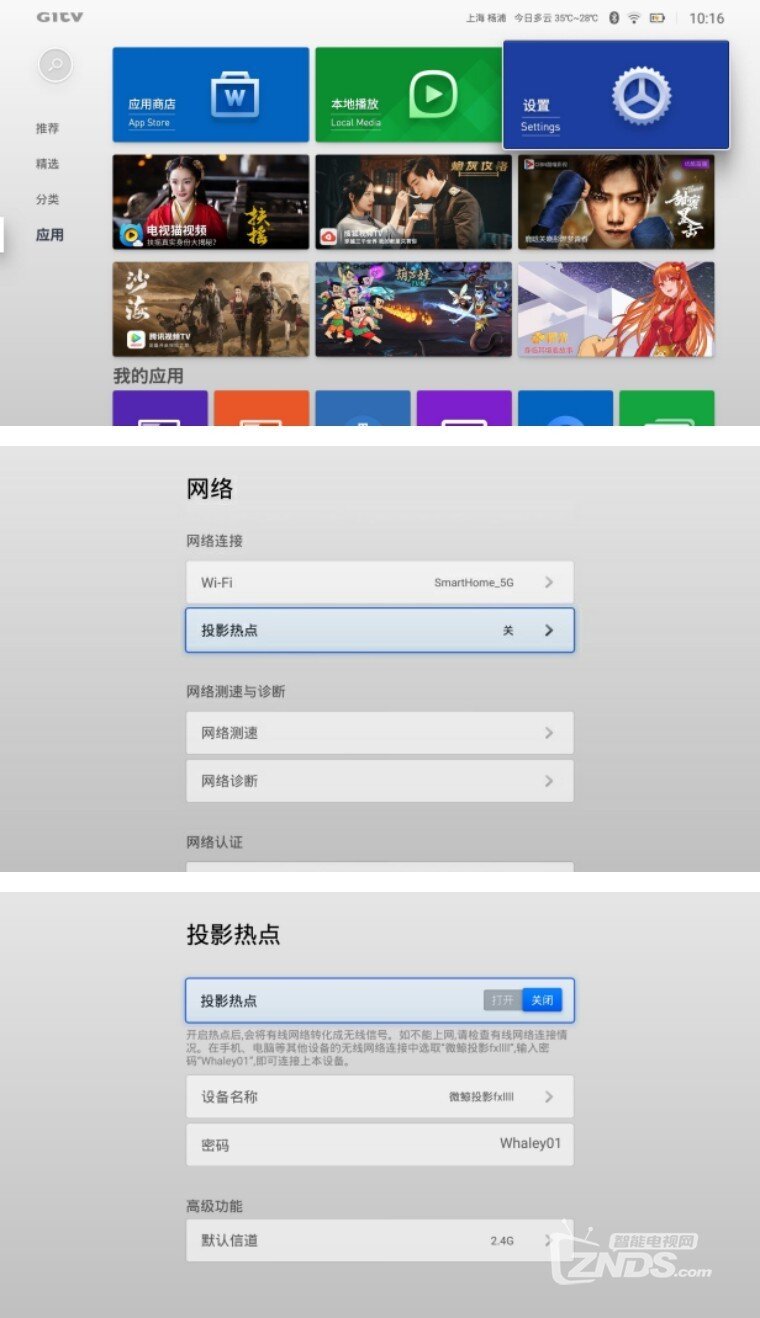760x1318 pixels.
Task: Click the 密码 Whaley01 field
Action: (380, 1144)
